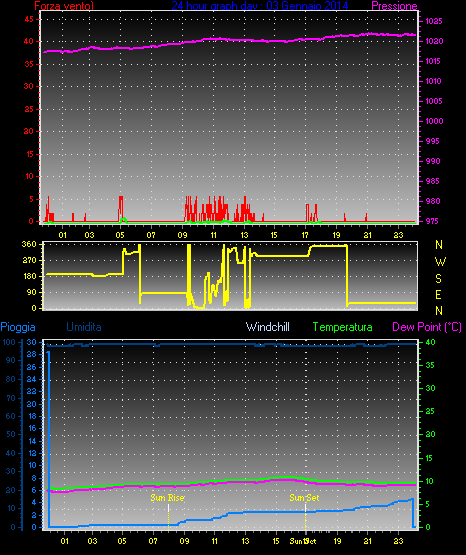Click the Temperatura legend label
This screenshot has width=466, height=555.
tap(343, 327)
